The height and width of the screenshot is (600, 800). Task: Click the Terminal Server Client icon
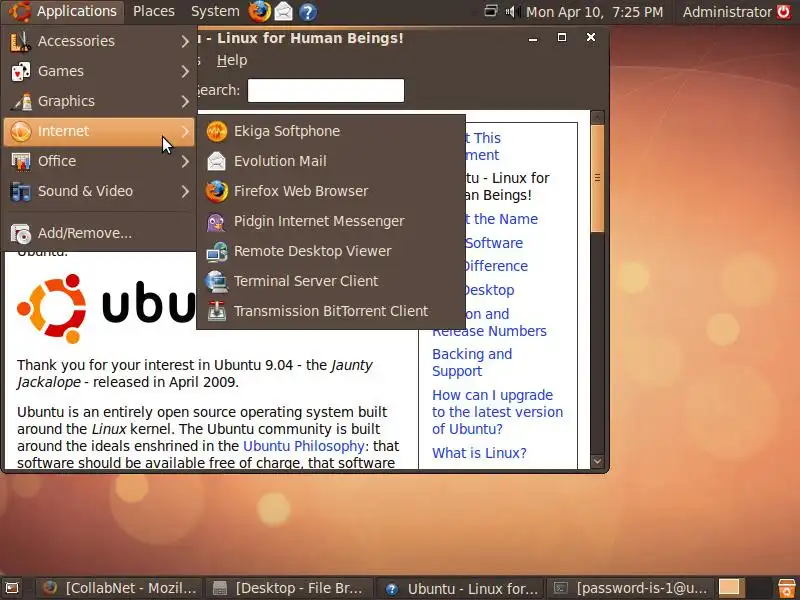tap(217, 282)
